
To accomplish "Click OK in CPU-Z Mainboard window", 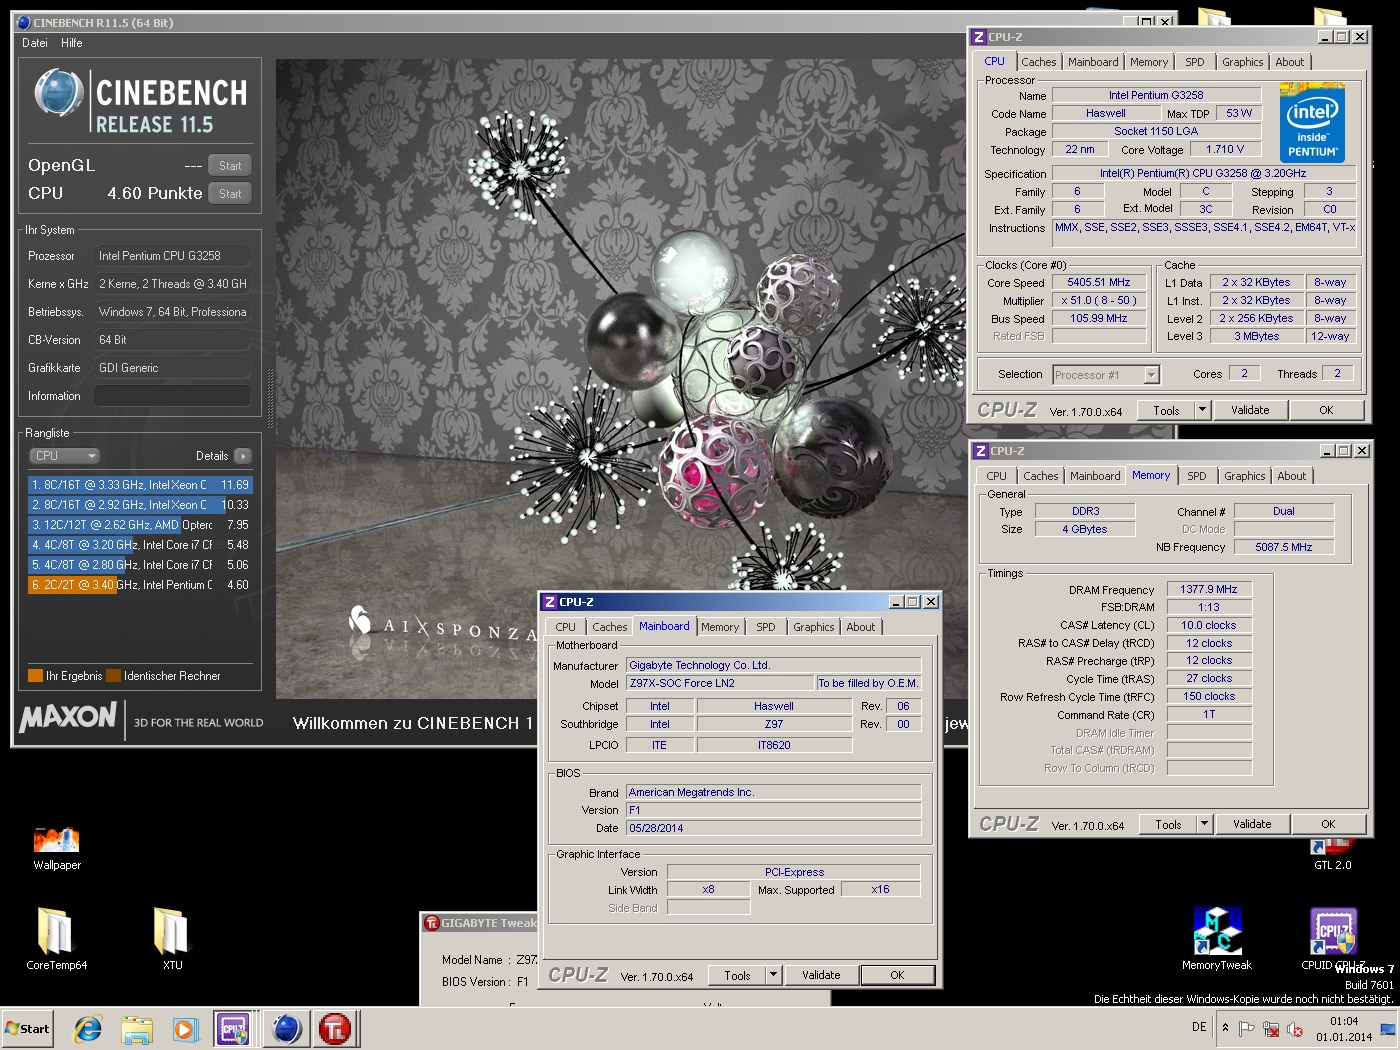I will [x=897, y=975].
